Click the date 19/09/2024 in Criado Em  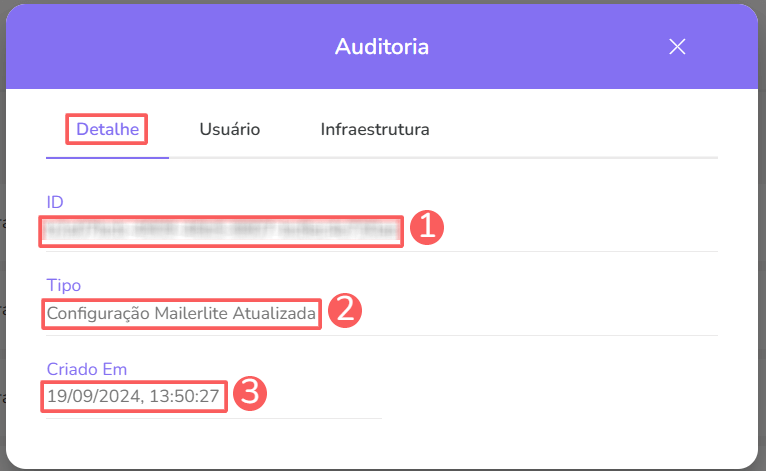(x=92, y=396)
